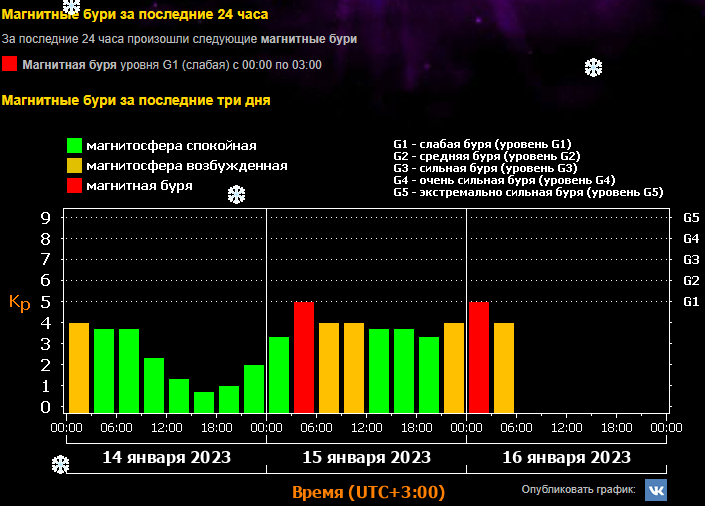
Task: Click the 'G5' level label on right axis
Action: tap(691, 218)
